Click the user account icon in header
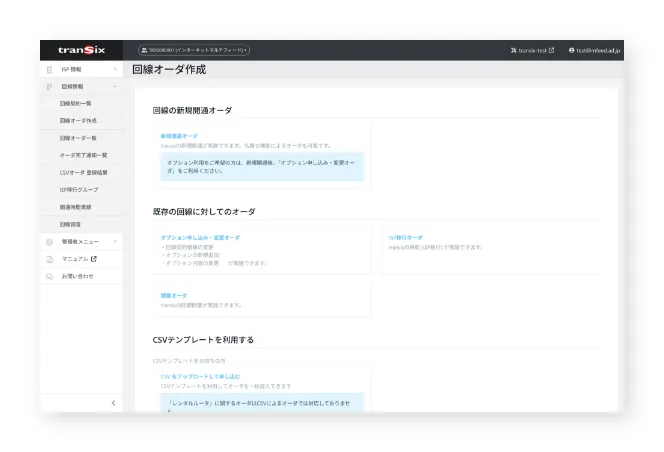Screen dimensions: 664x452 click(x=571, y=50)
